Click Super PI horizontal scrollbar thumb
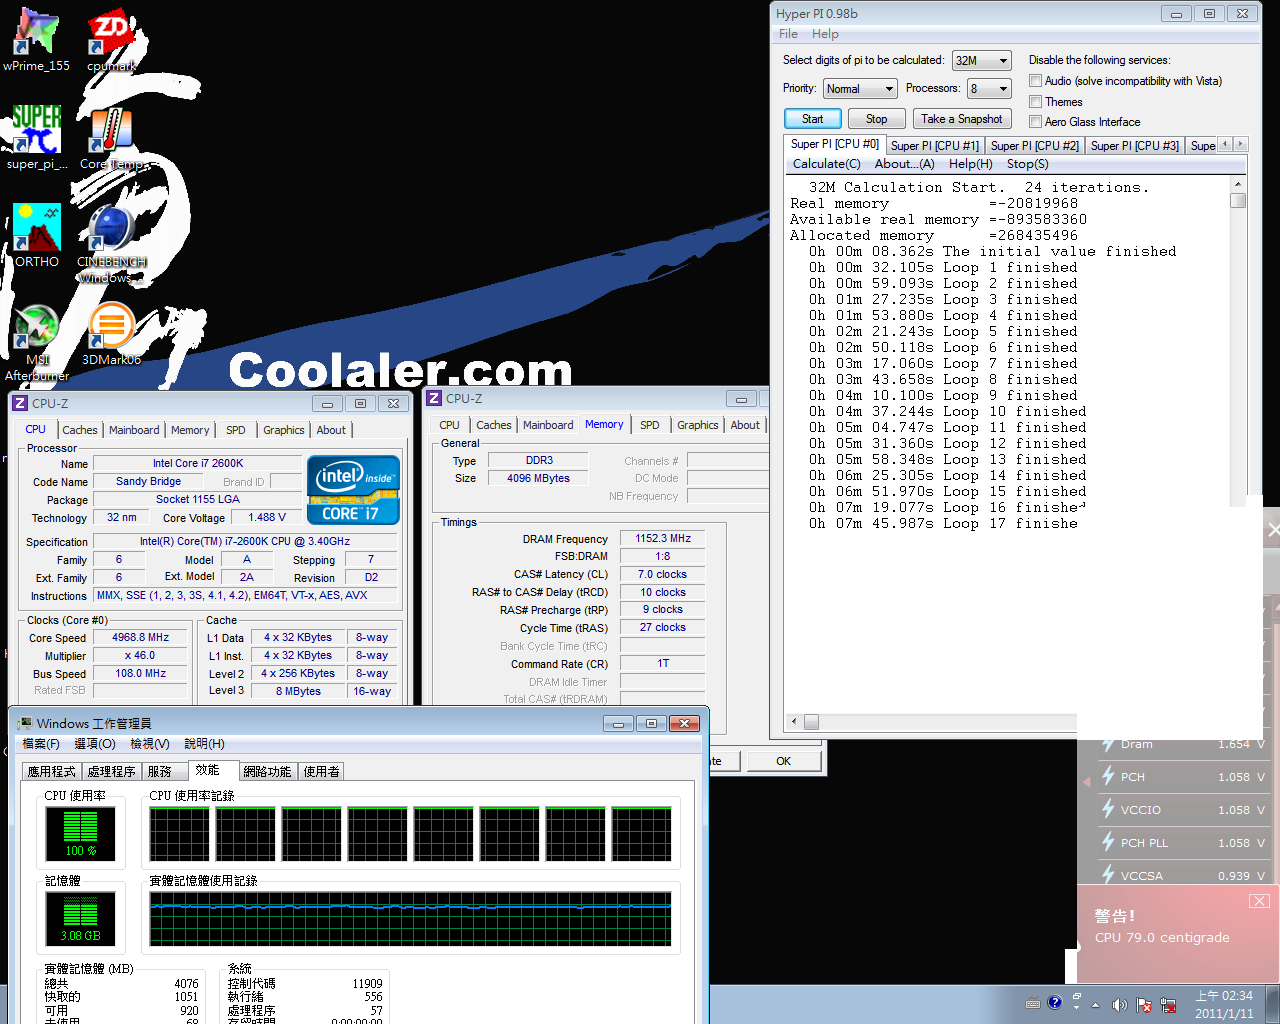The width and height of the screenshot is (1280, 1024). coord(811,722)
